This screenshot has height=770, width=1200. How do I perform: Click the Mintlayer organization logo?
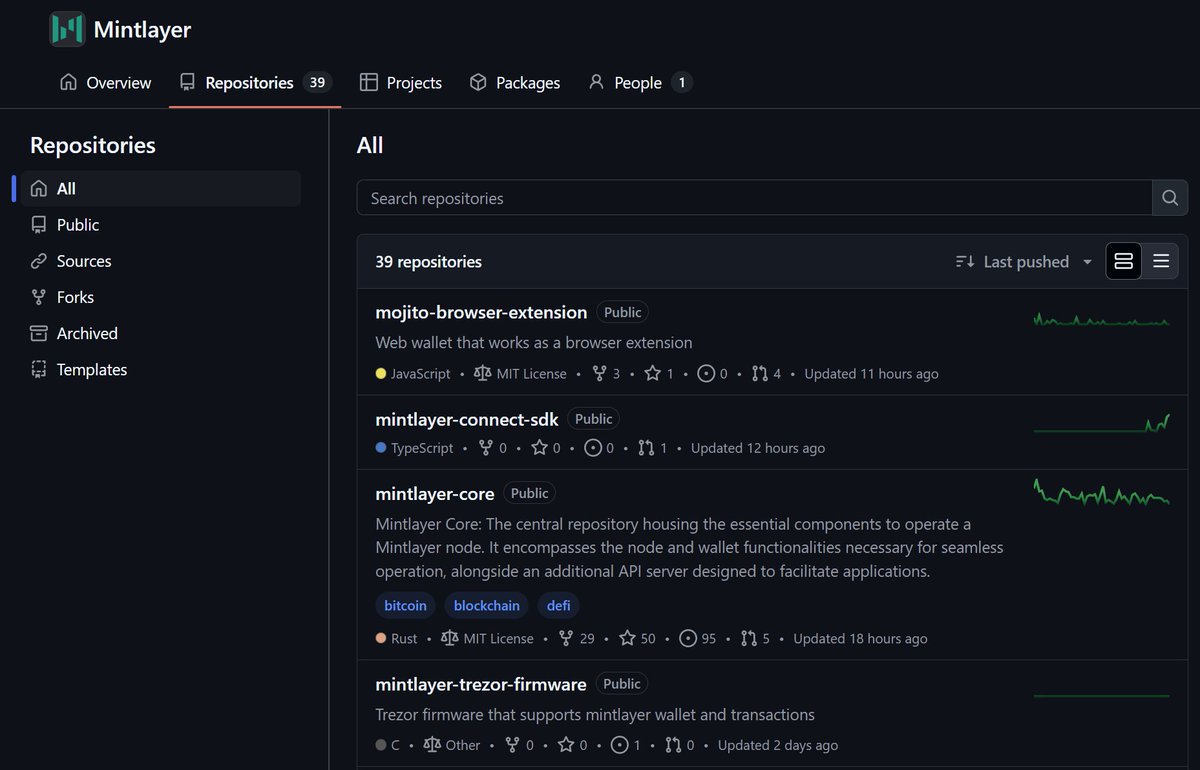point(68,29)
